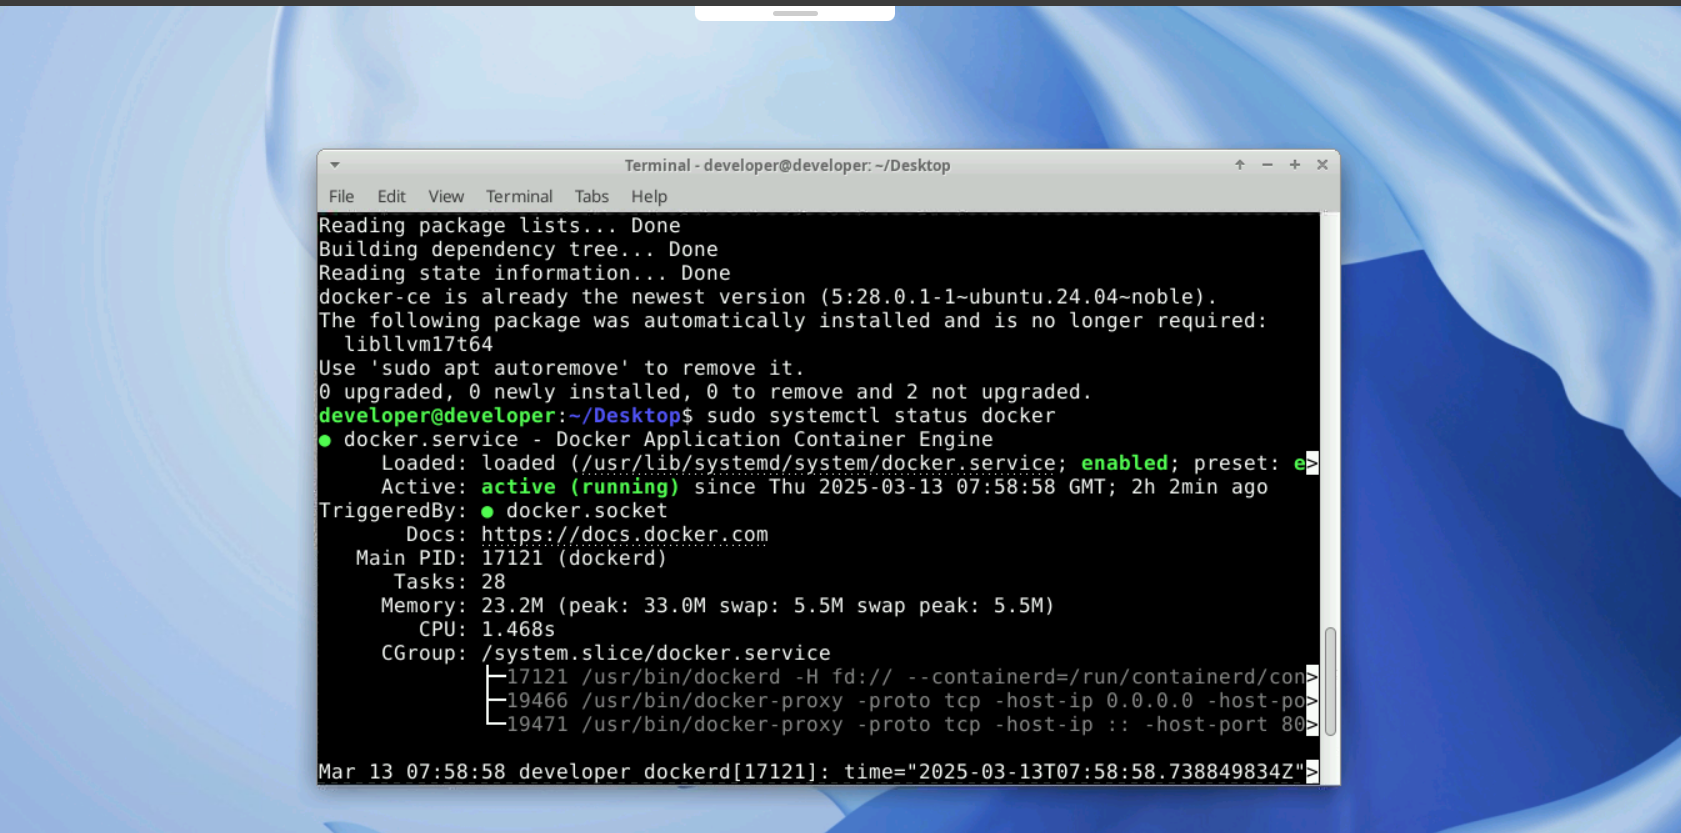Click the shade/roll-up arrow button in title bar
Image resolution: width=1681 pixels, height=833 pixels.
[1240, 165]
